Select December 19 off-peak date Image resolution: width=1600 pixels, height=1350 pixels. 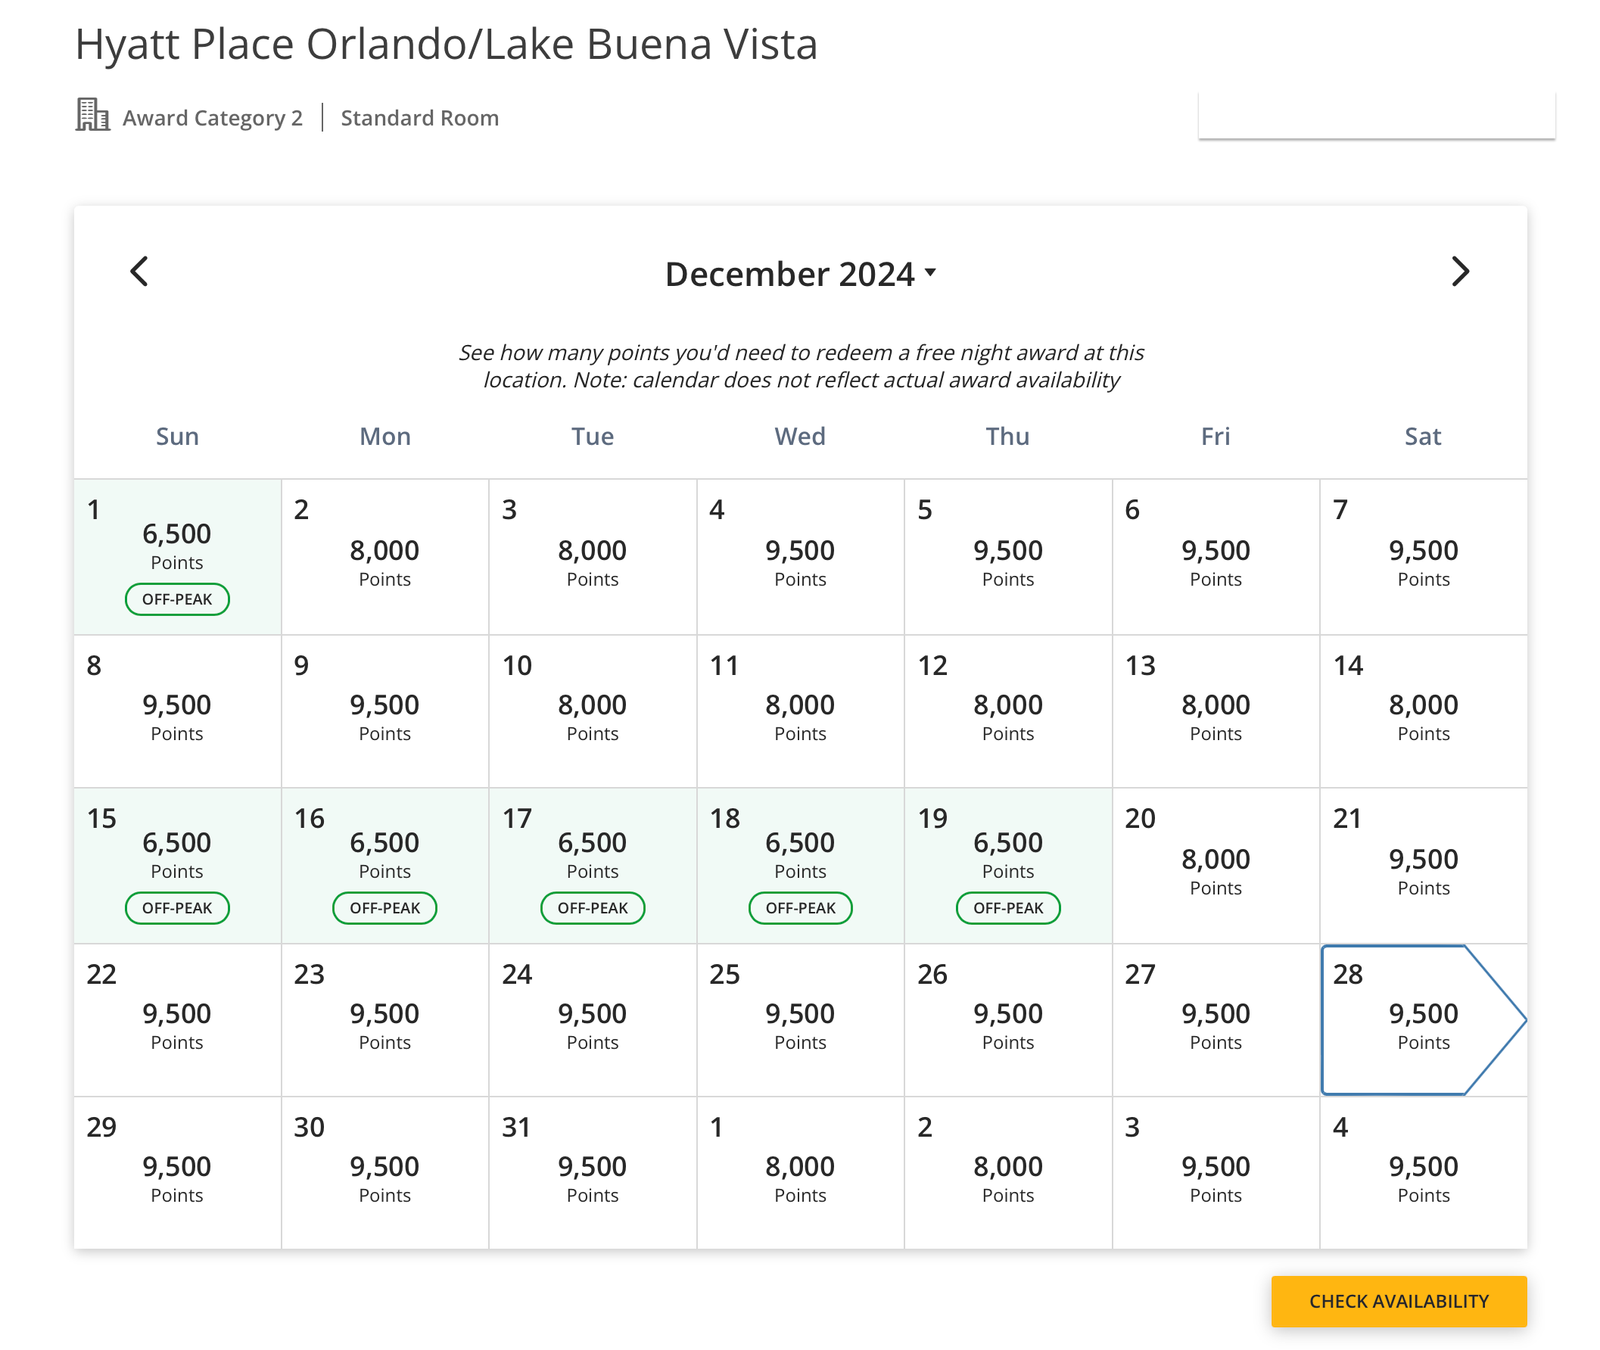[1008, 864]
